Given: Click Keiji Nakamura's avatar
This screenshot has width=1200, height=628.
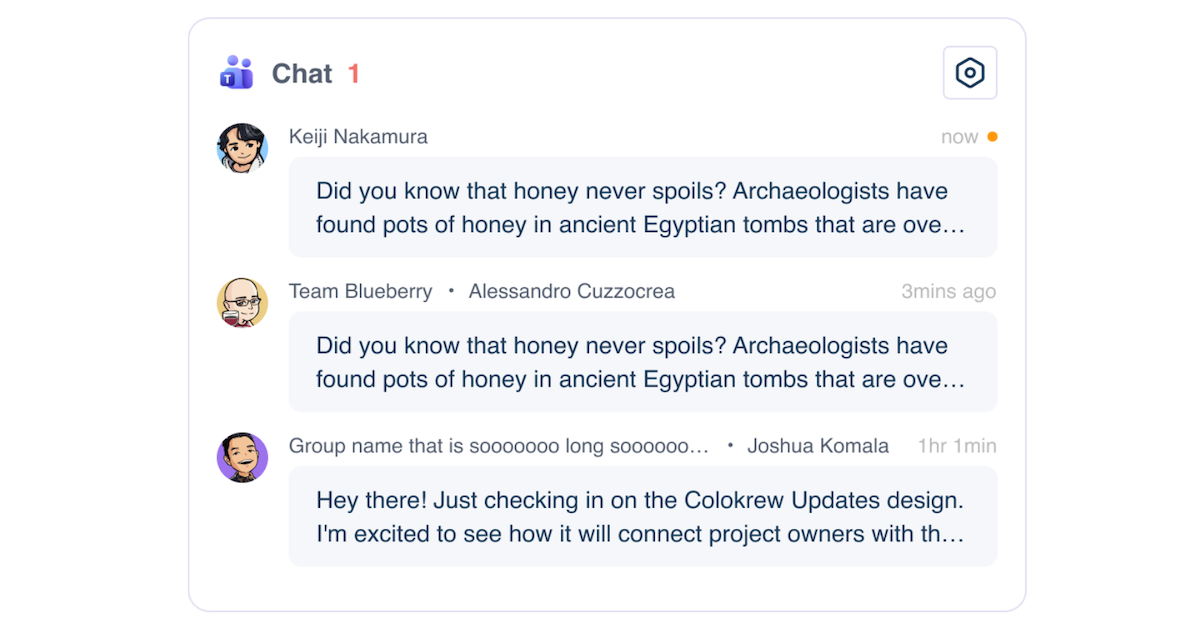Looking at the screenshot, I should (x=242, y=148).
